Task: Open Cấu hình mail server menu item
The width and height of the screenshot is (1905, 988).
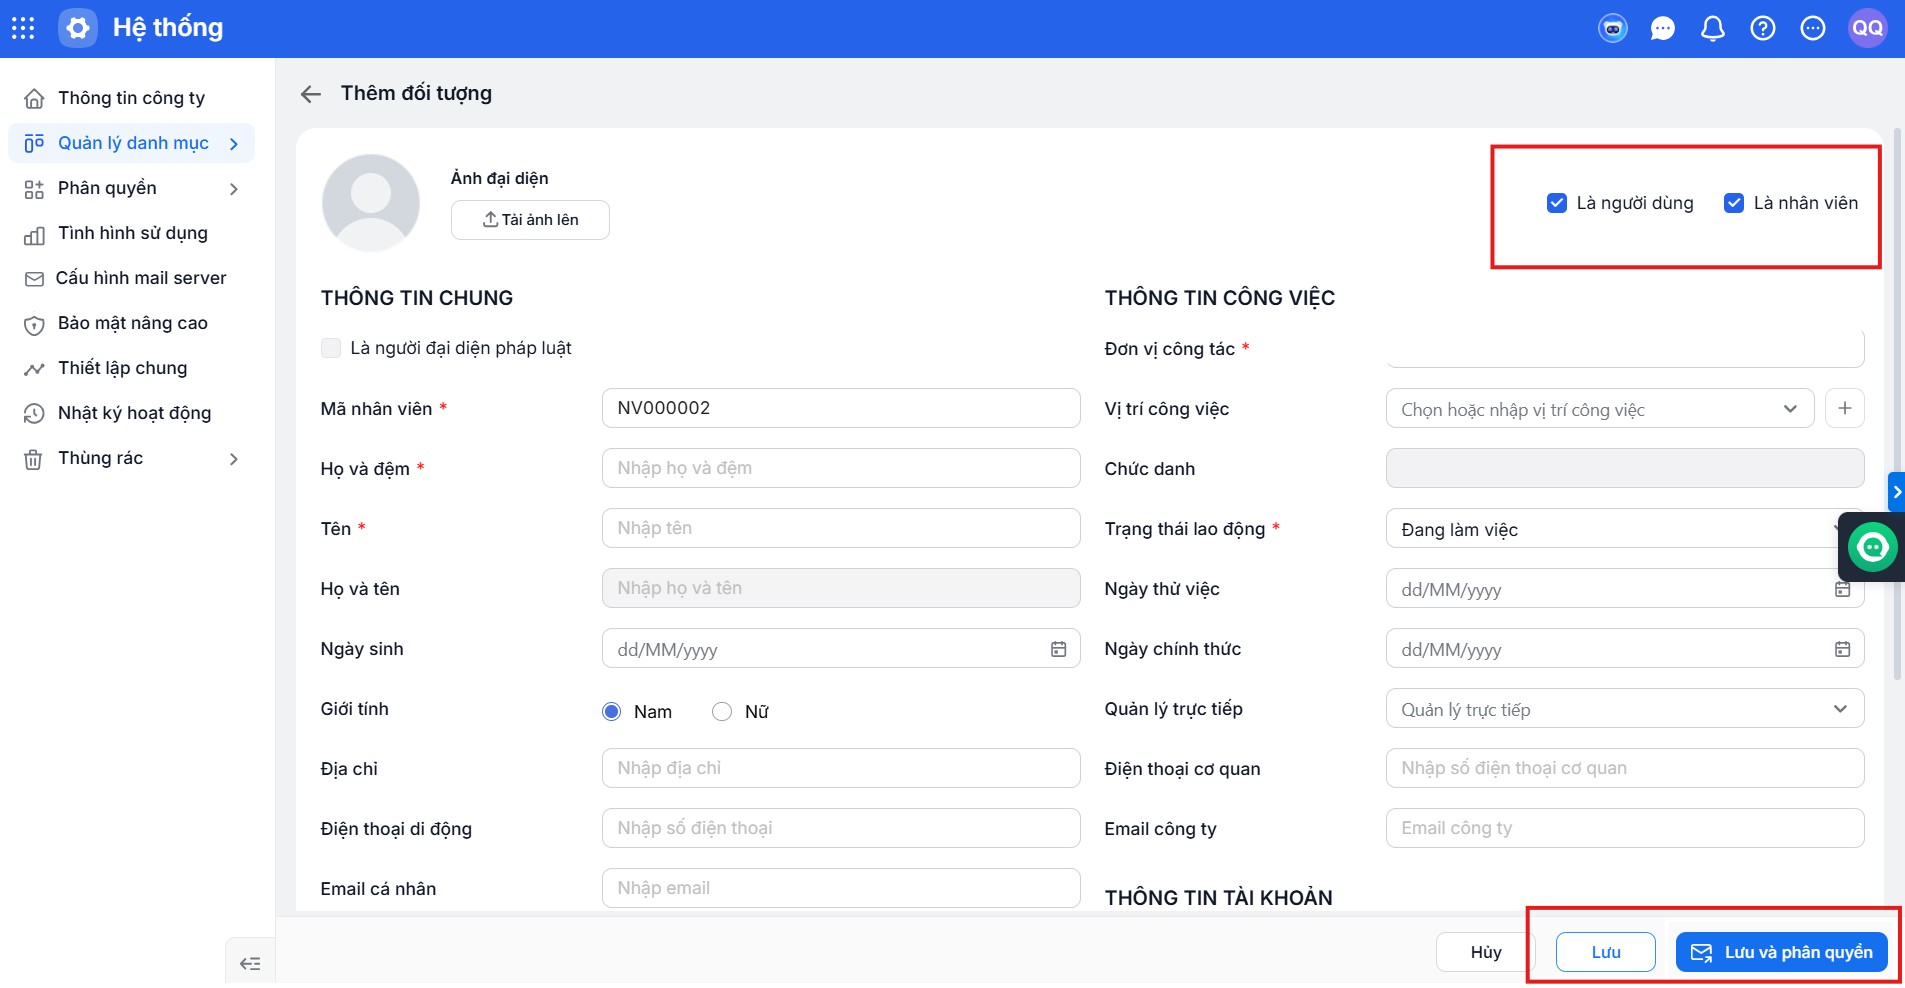Action: click(132, 278)
